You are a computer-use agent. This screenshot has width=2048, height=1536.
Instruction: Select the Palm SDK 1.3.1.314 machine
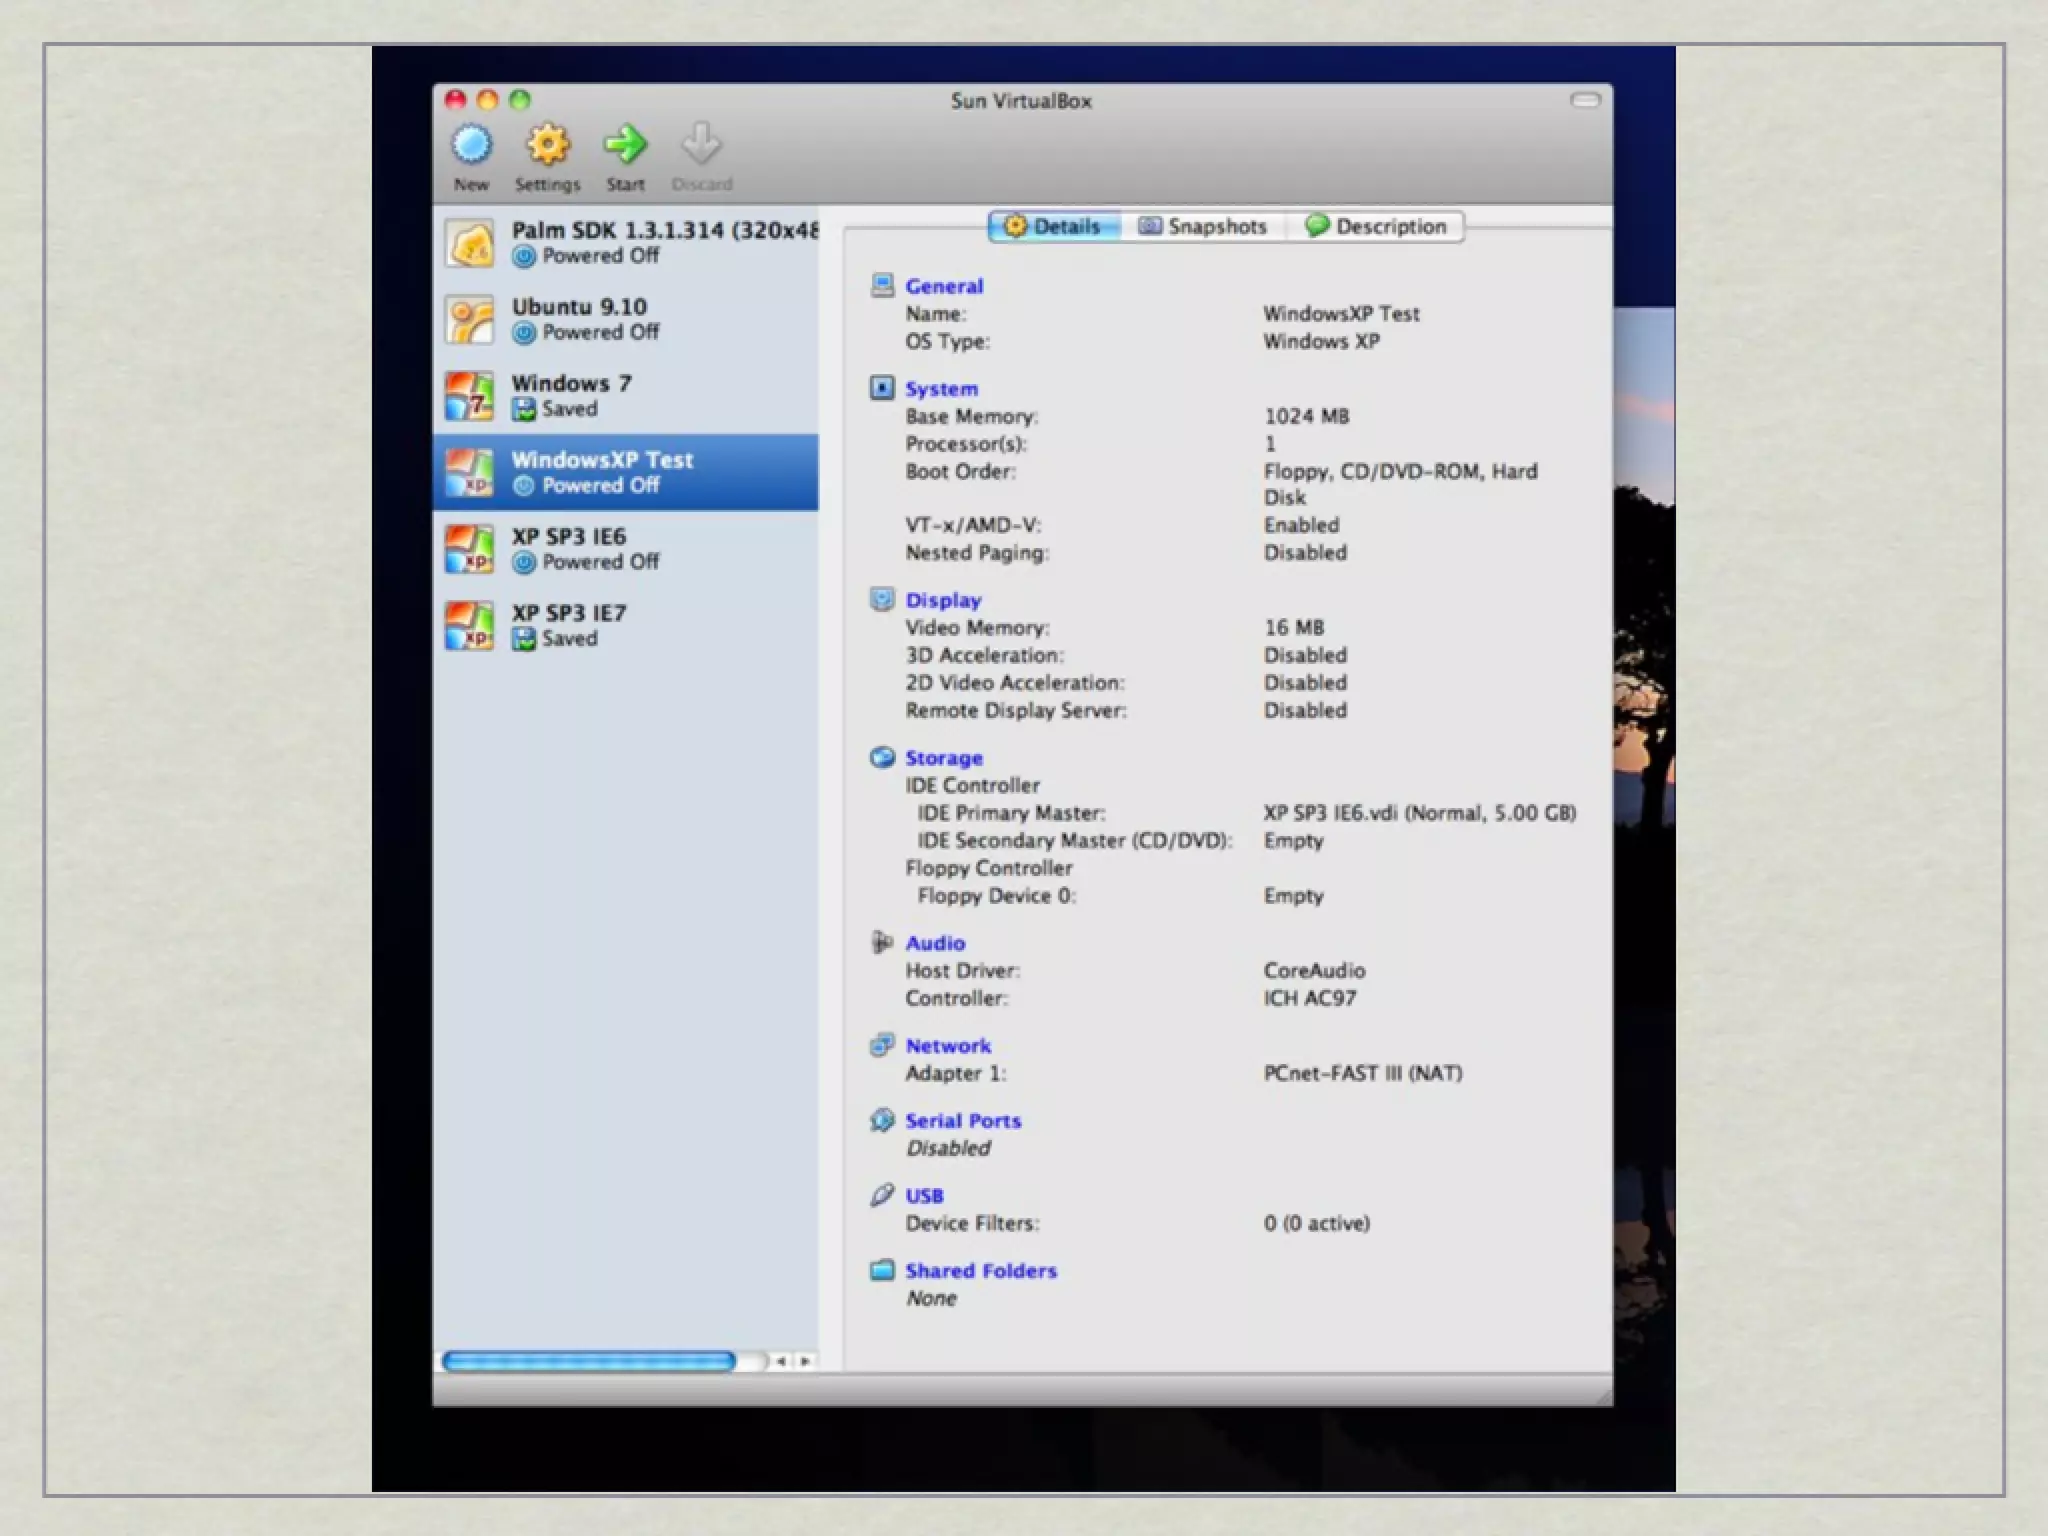click(x=626, y=243)
